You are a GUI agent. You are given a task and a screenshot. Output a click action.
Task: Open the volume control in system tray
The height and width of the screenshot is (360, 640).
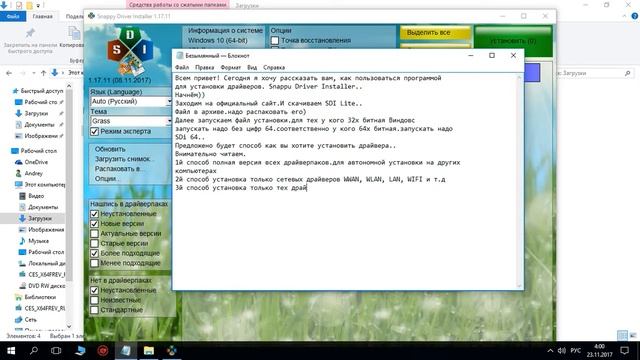(562, 351)
